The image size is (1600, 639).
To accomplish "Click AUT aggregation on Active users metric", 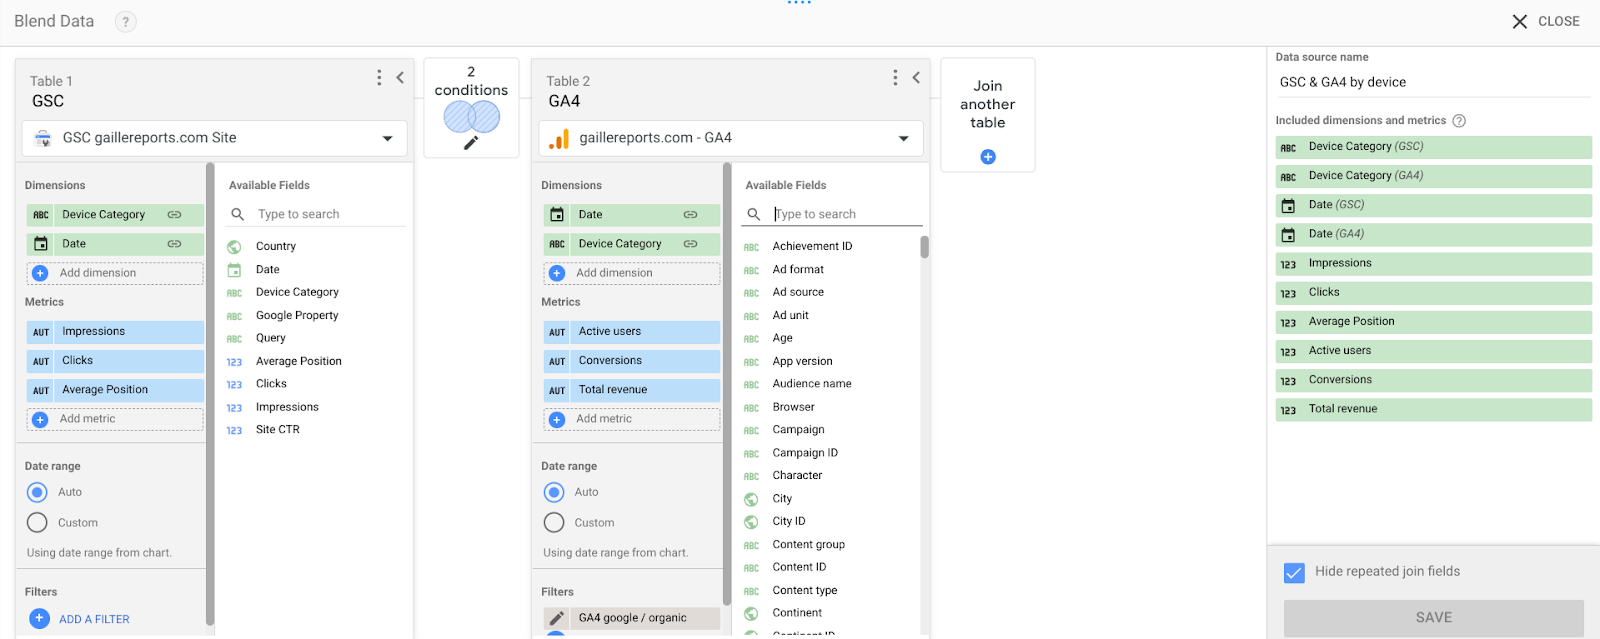I will click(557, 332).
